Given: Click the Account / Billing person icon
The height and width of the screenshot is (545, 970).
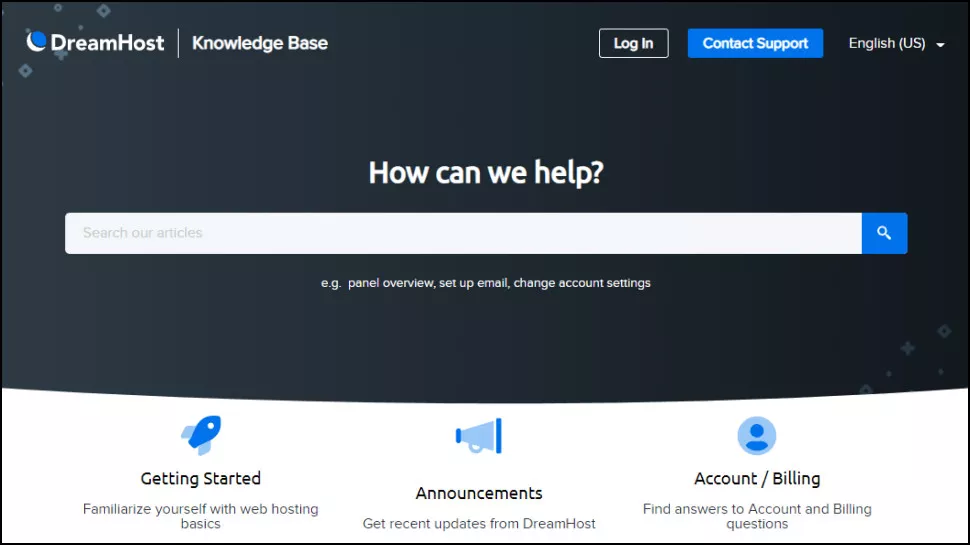Looking at the screenshot, I should point(757,436).
